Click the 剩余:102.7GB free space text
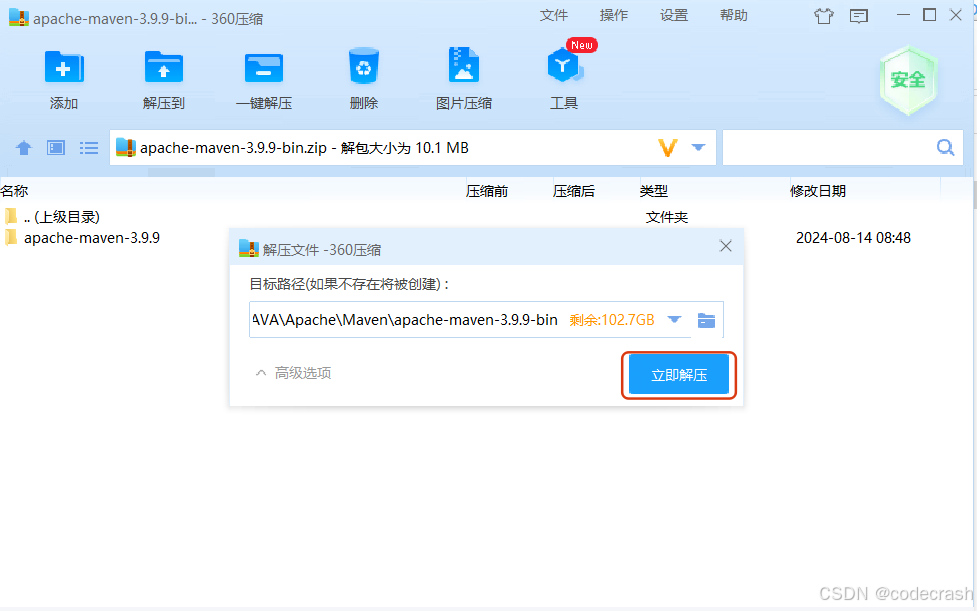The width and height of the screenshot is (977, 611). [612, 320]
